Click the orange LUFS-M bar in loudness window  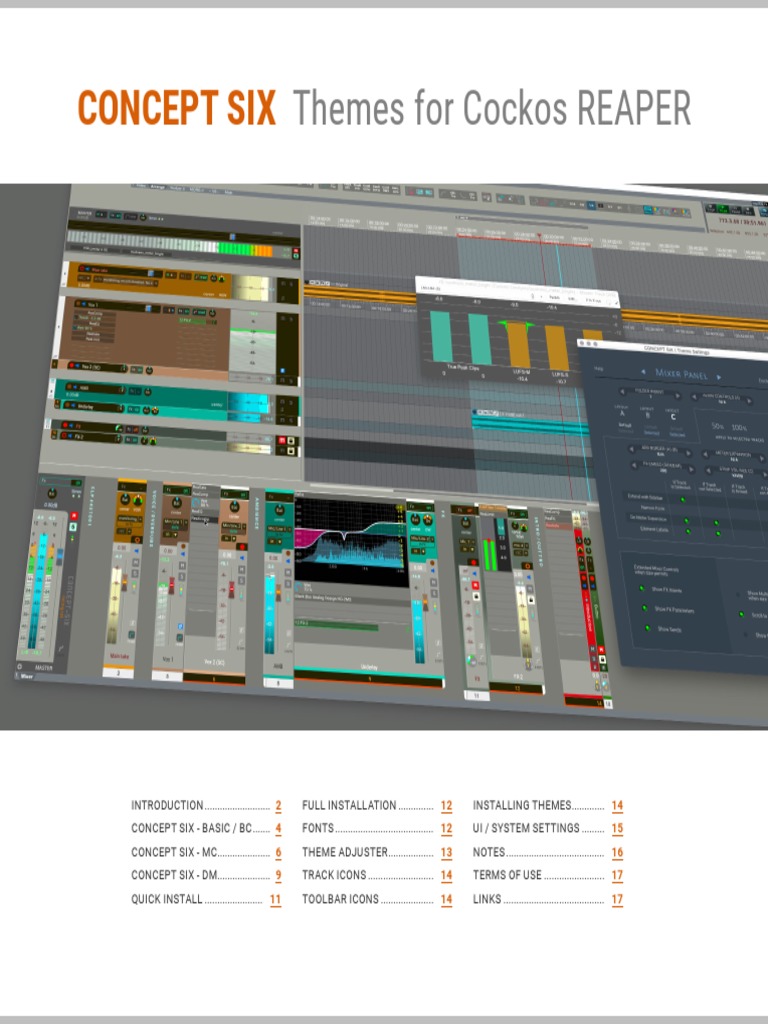coord(519,345)
